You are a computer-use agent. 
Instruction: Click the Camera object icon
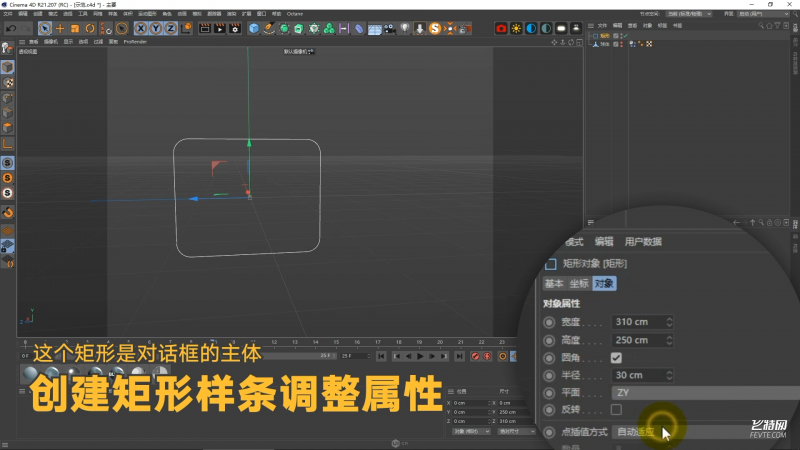coord(390,29)
